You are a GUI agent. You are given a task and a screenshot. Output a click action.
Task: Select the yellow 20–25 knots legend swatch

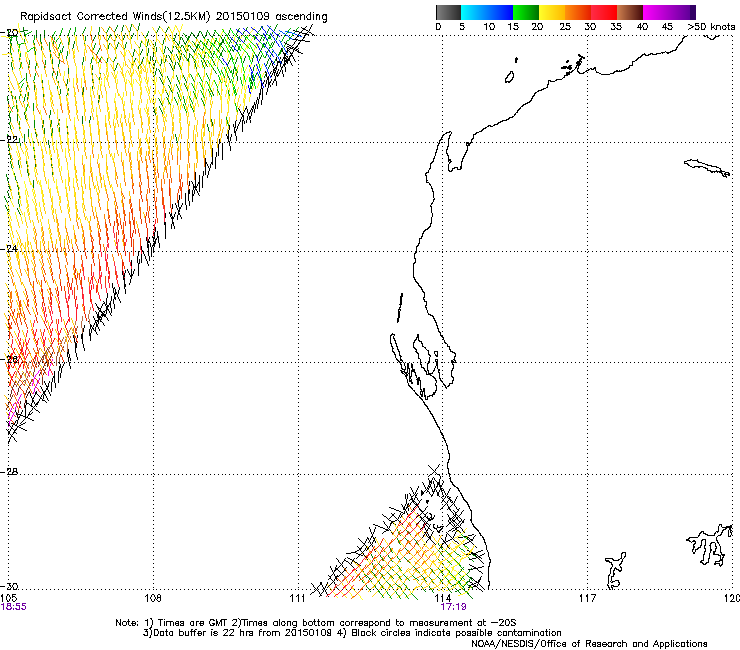pos(552,12)
